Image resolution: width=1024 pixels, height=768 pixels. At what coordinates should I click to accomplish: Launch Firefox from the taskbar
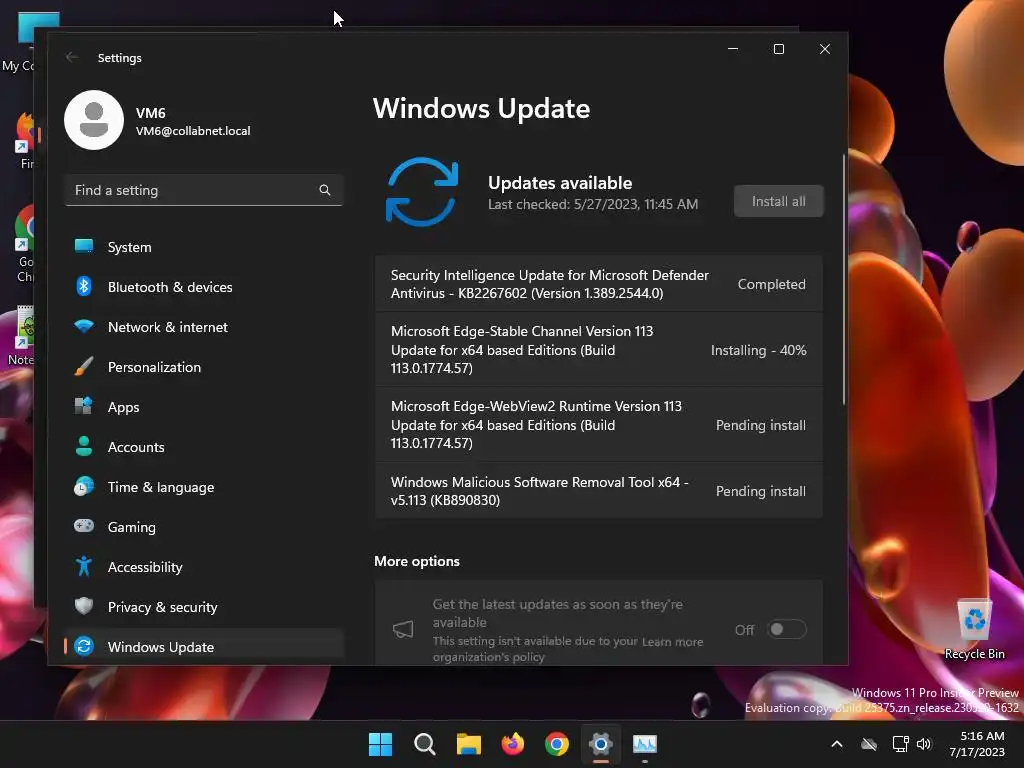click(x=513, y=744)
